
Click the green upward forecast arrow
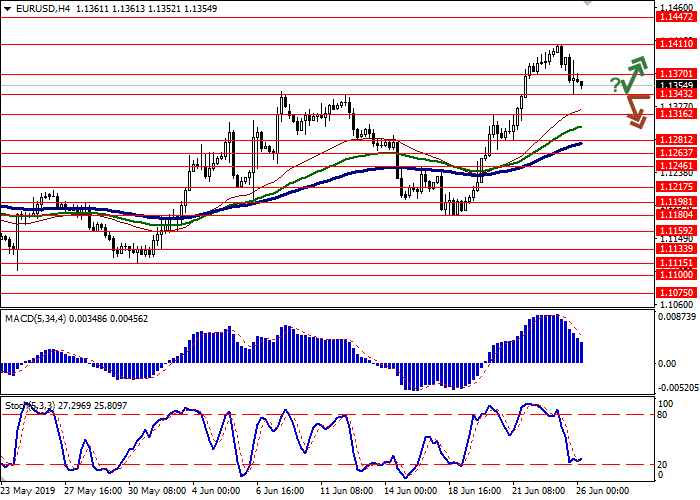[634, 72]
